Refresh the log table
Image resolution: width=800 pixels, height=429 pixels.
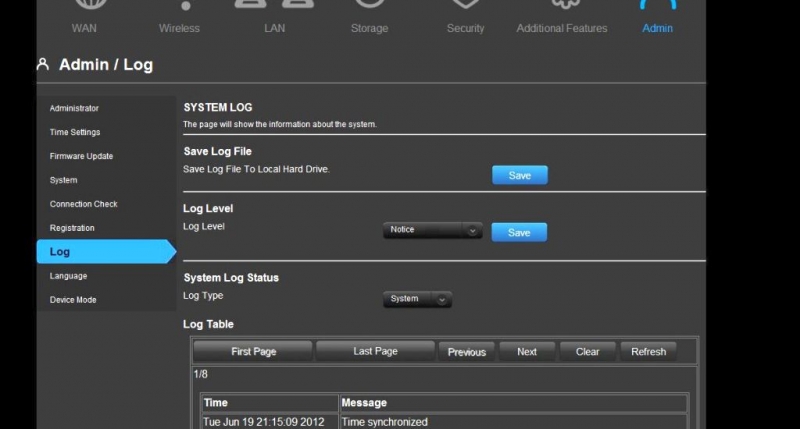(648, 351)
